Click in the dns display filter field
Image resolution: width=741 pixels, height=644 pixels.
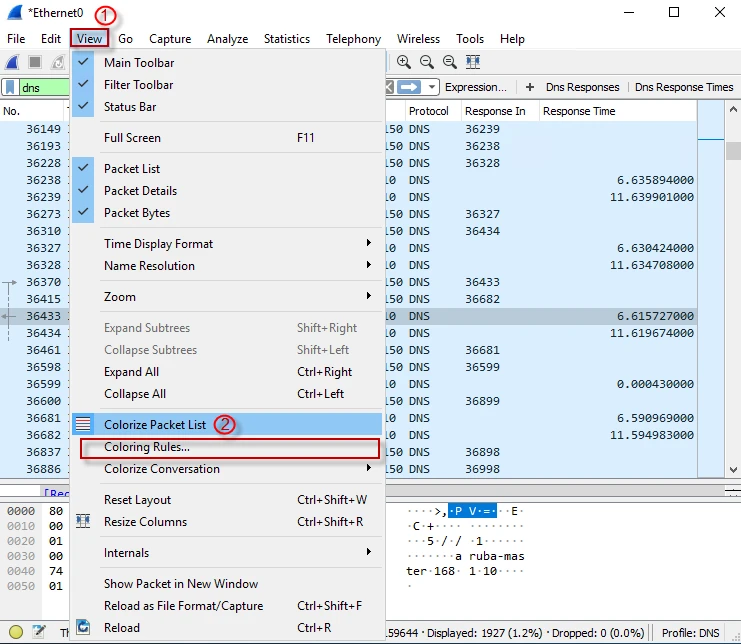click(x=45, y=88)
